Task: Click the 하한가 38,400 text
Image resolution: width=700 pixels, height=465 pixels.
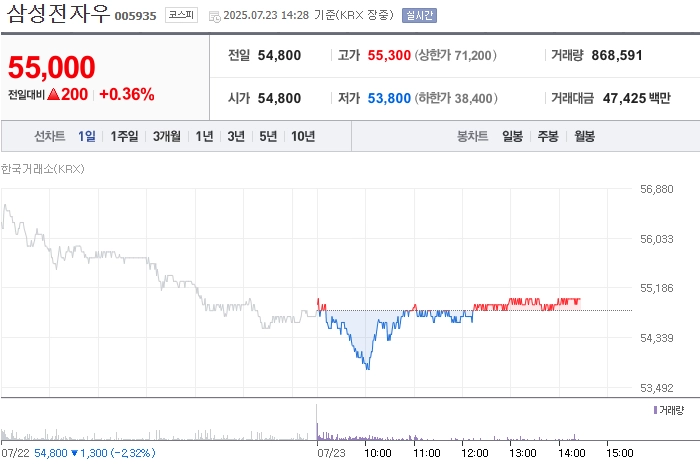Action: pyautogui.click(x=456, y=98)
